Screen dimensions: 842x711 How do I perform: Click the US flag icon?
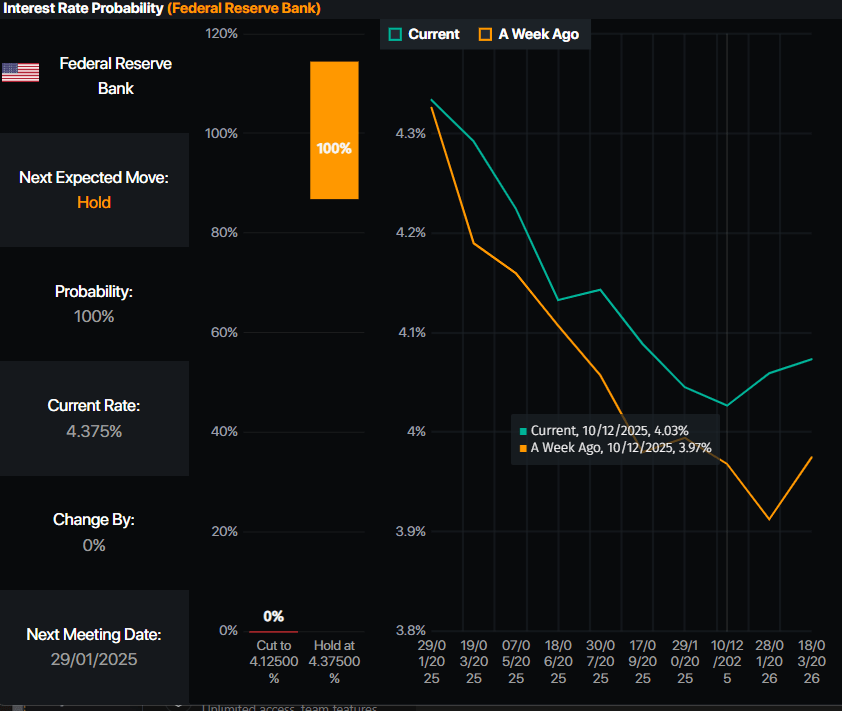click(x=20, y=72)
